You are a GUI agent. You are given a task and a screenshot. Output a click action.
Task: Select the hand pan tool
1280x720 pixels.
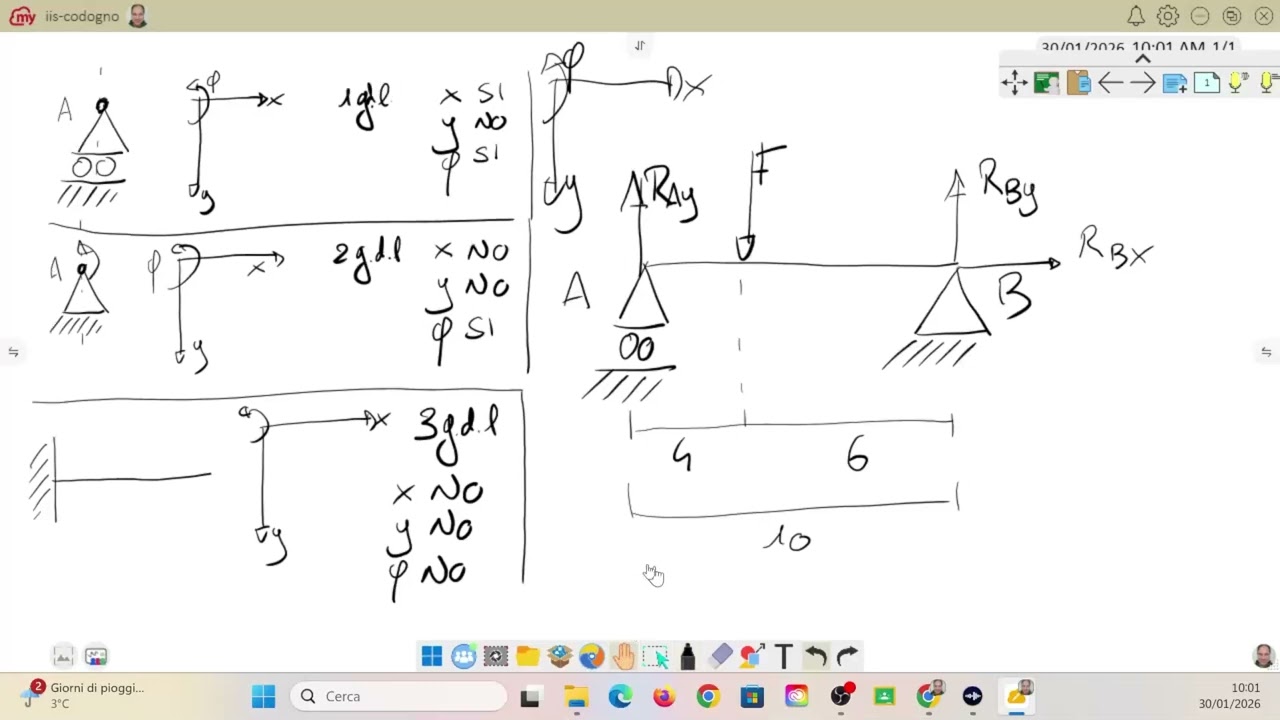click(624, 656)
